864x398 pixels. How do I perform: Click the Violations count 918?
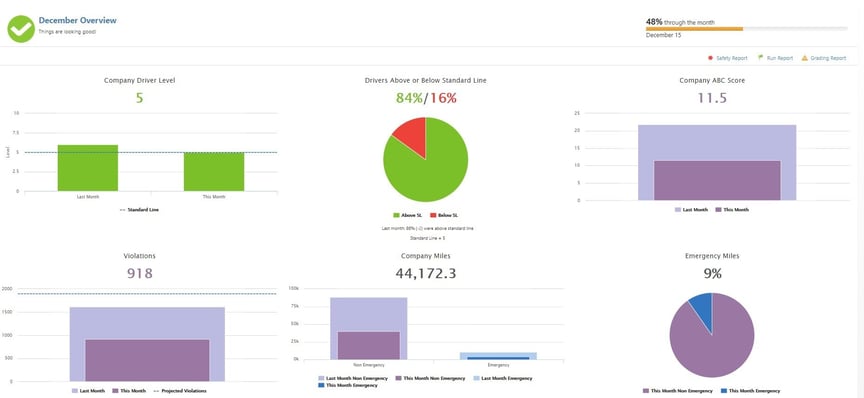click(x=139, y=273)
